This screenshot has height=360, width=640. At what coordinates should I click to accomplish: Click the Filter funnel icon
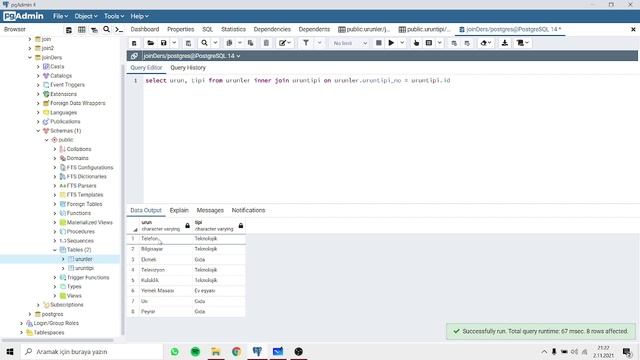[x=306, y=43]
